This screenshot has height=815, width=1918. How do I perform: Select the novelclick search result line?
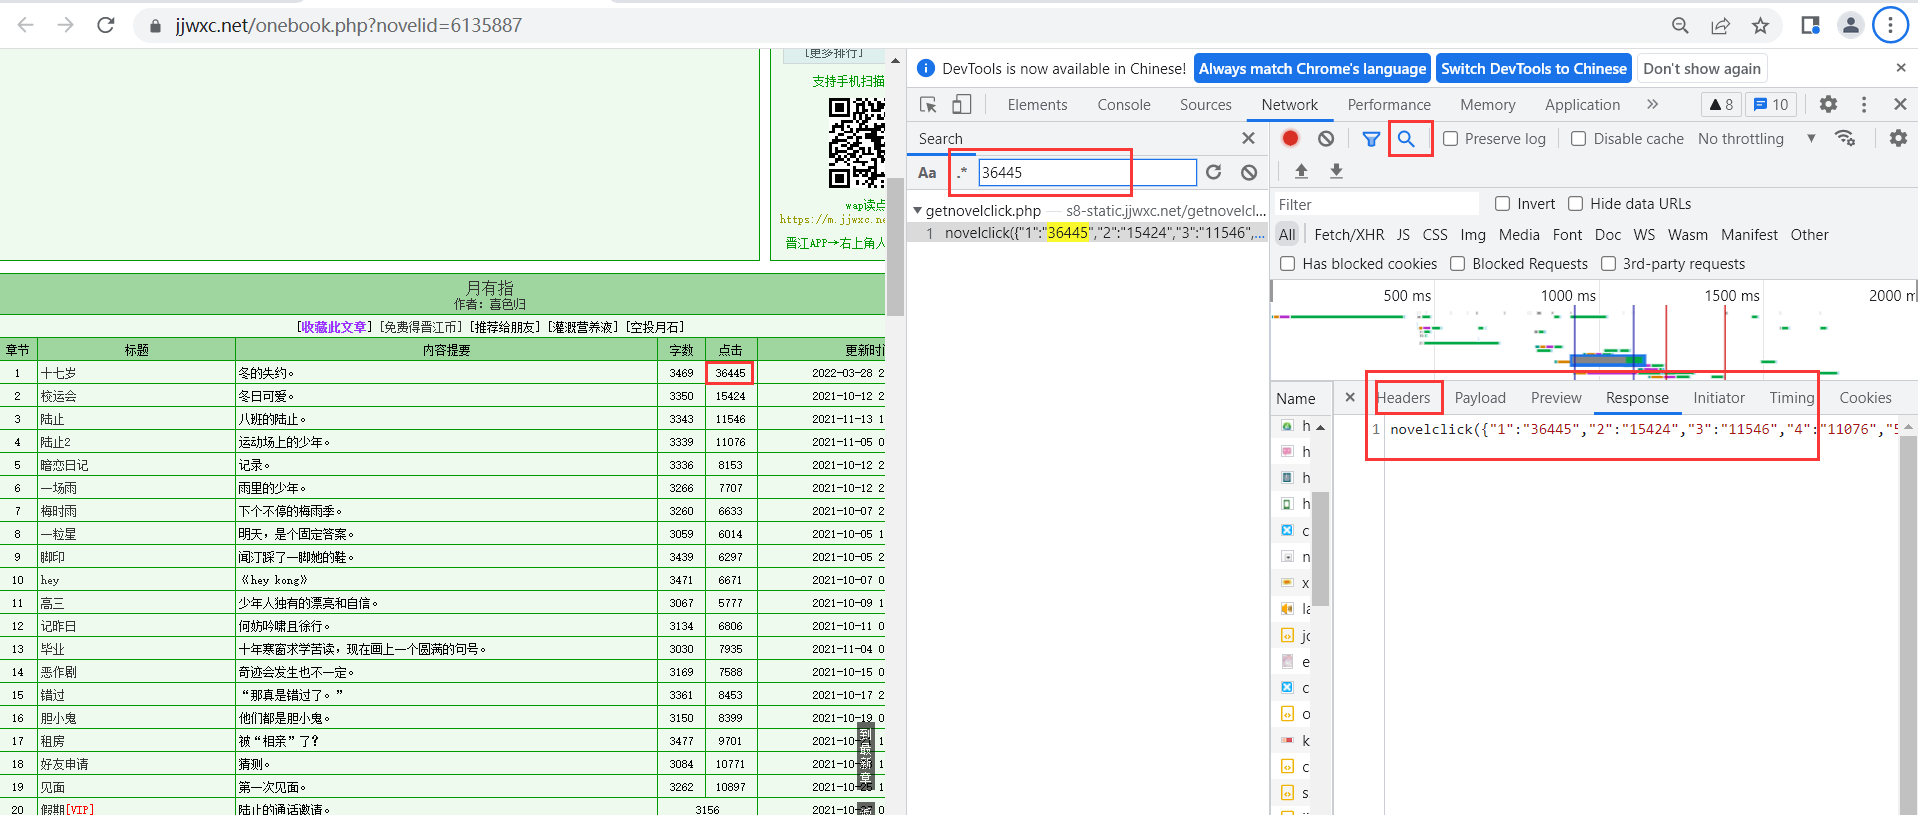click(x=1087, y=233)
